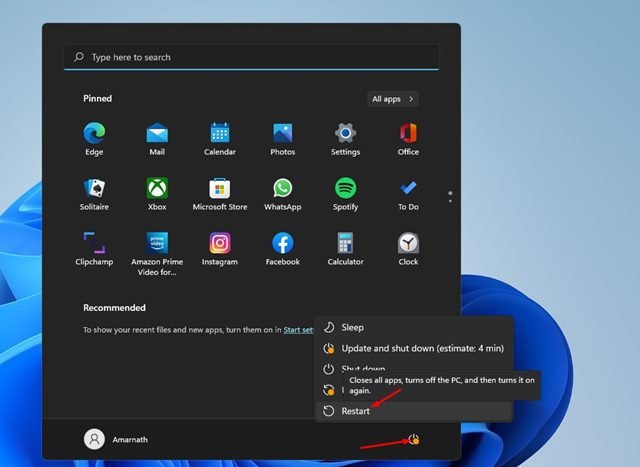Expand the All apps list
This screenshot has height=467, width=640.
pyautogui.click(x=393, y=99)
